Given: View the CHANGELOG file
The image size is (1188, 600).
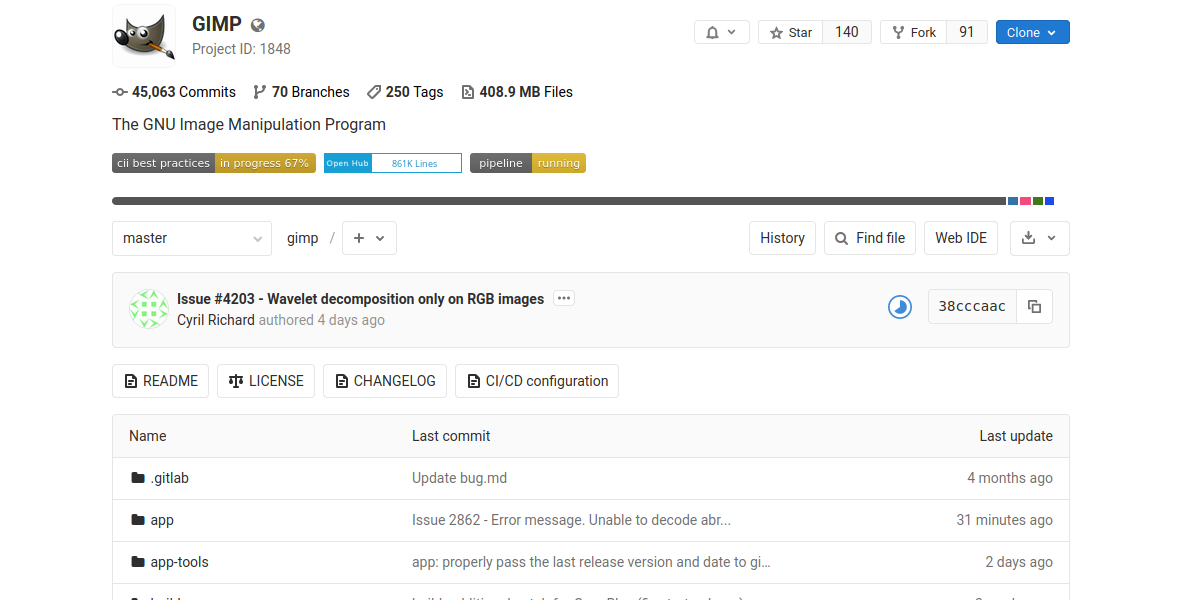Looking at the screenshot, I should coord(385,381).
